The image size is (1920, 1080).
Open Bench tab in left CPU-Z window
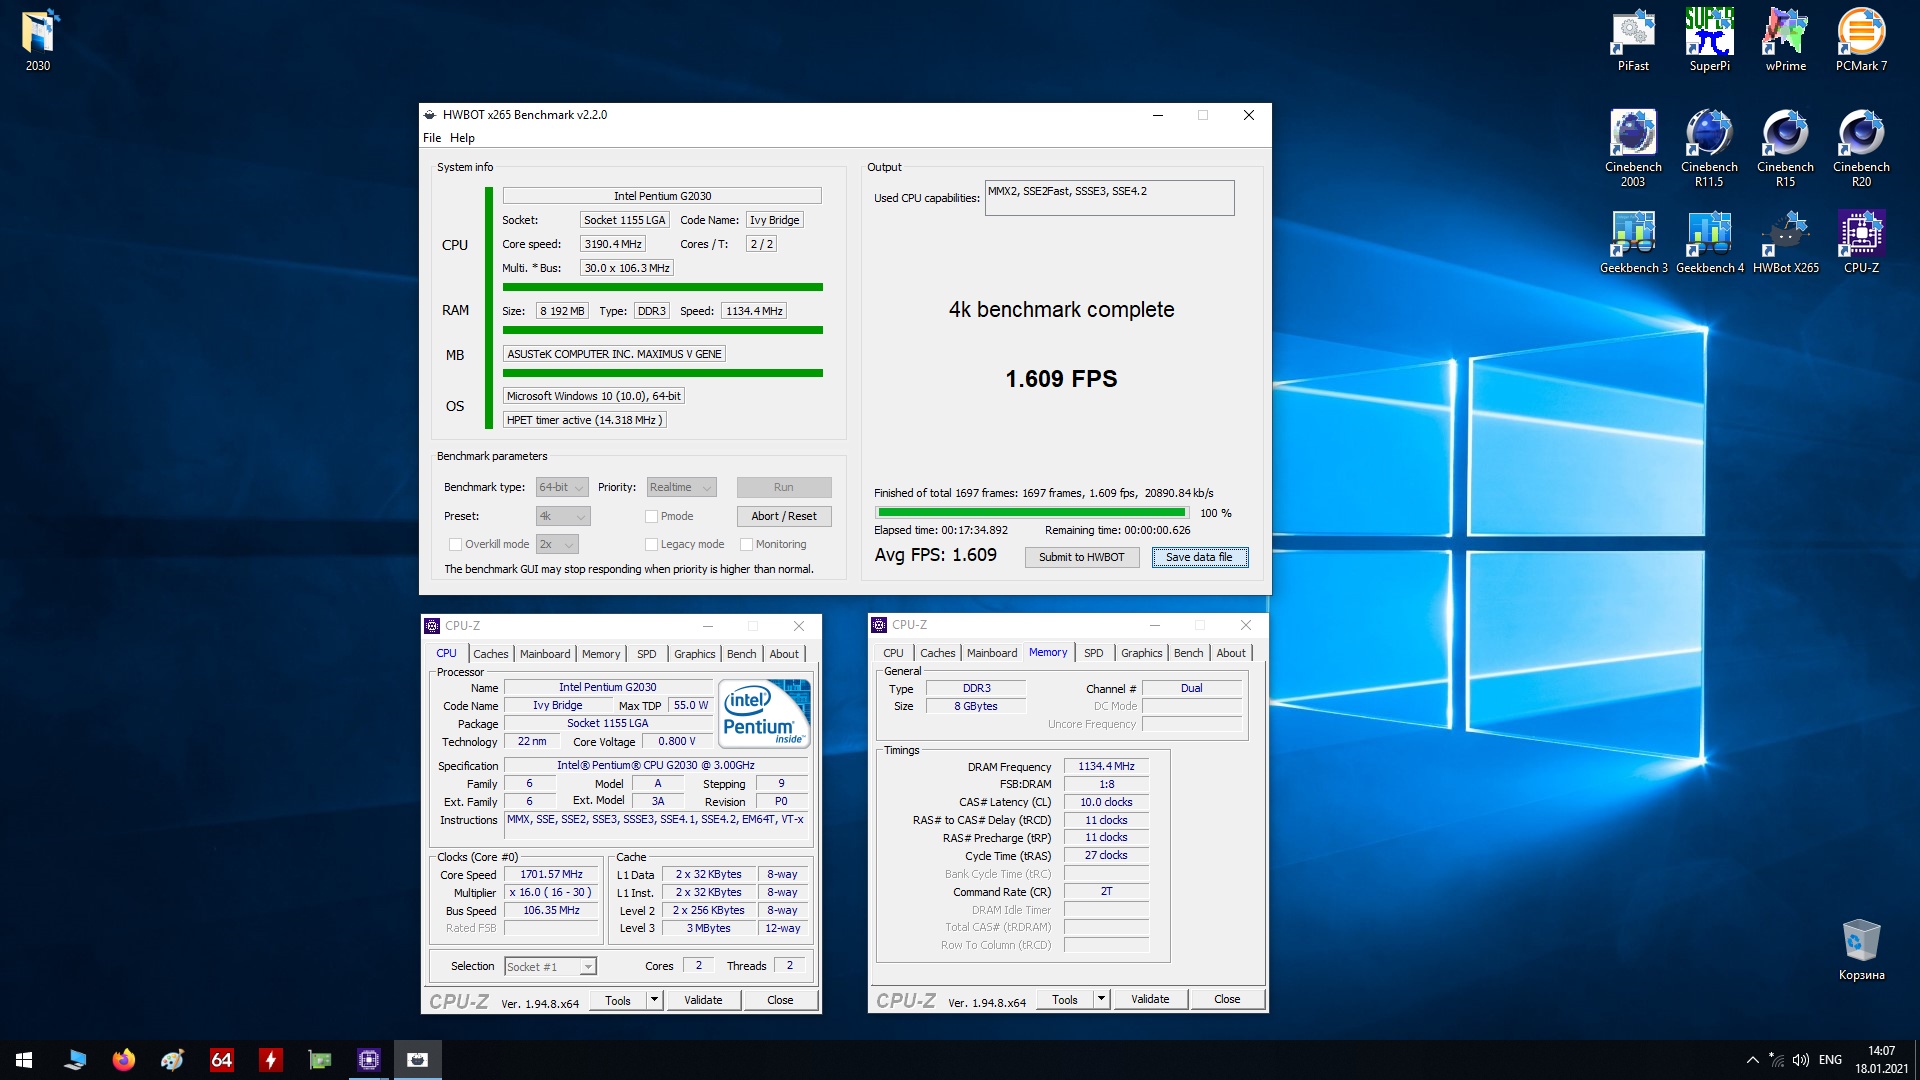[741, 654]
